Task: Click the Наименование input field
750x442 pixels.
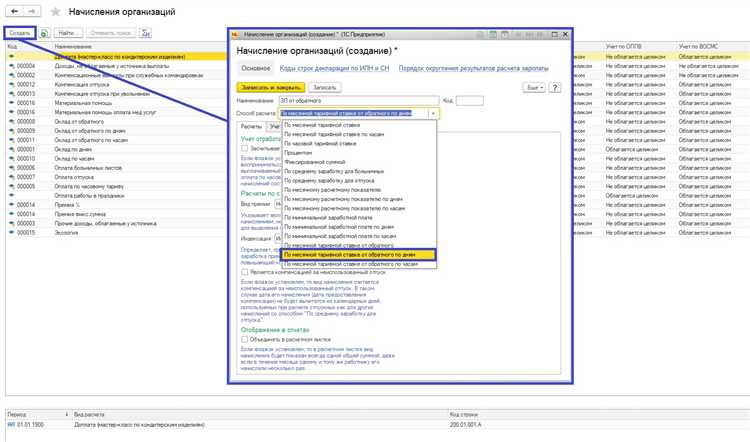Action: click(x=359, y=101)
